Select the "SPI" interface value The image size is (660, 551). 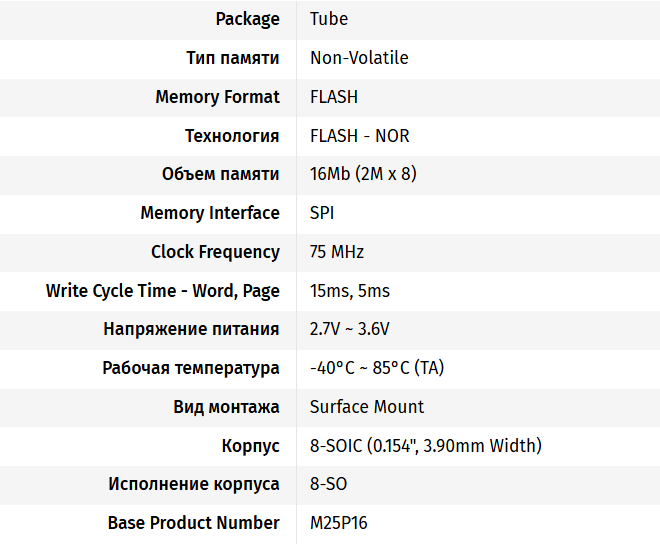pyautogui.click(x=322, y=213)
